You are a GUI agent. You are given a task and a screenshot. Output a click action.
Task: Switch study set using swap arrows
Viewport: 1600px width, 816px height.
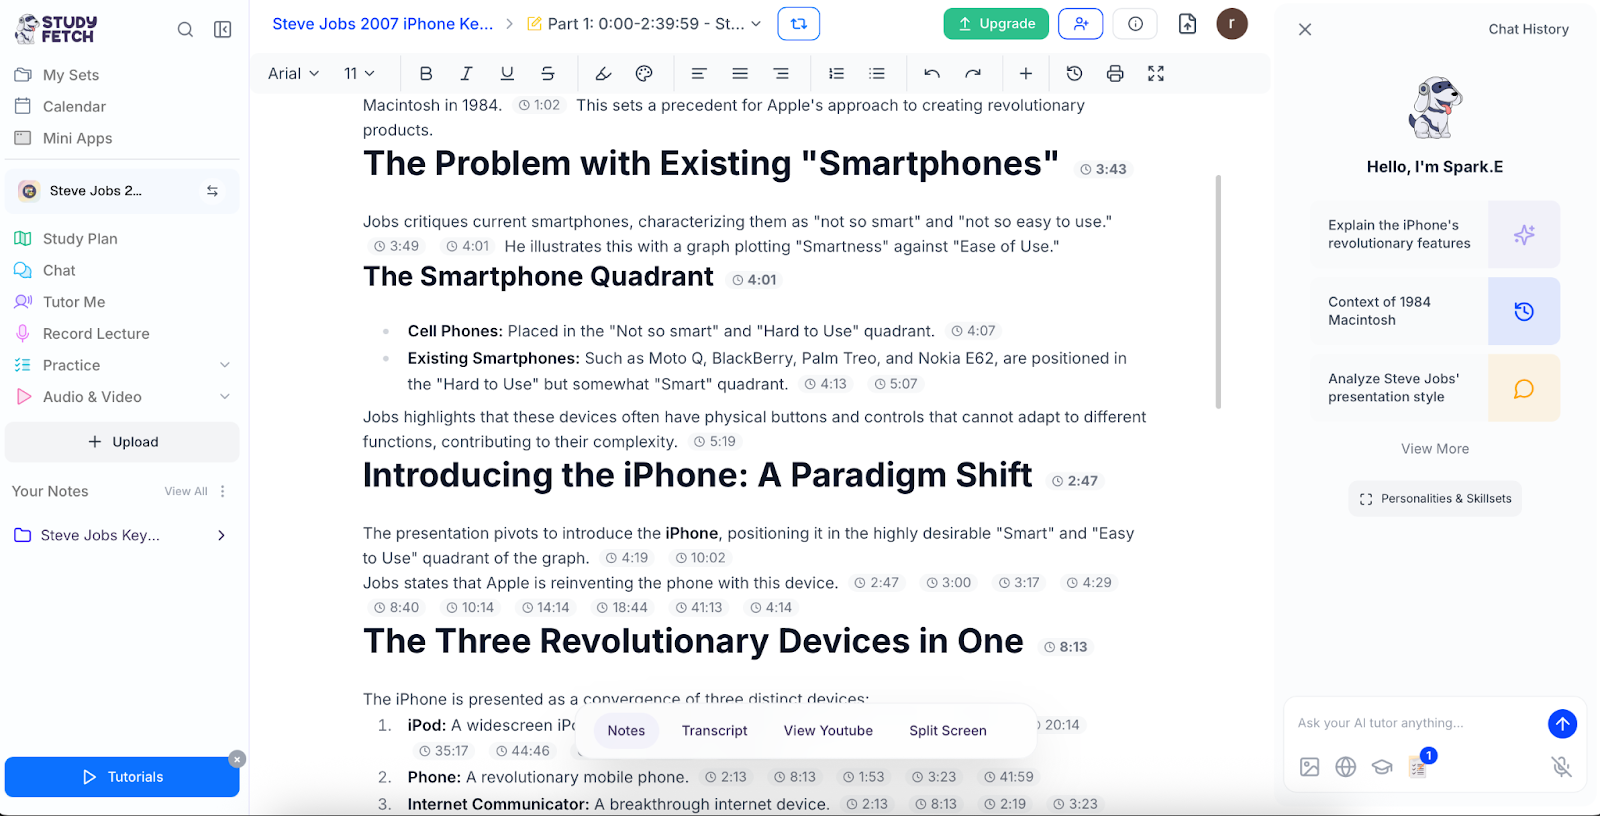pyautogui.click(x=212, y=191)
